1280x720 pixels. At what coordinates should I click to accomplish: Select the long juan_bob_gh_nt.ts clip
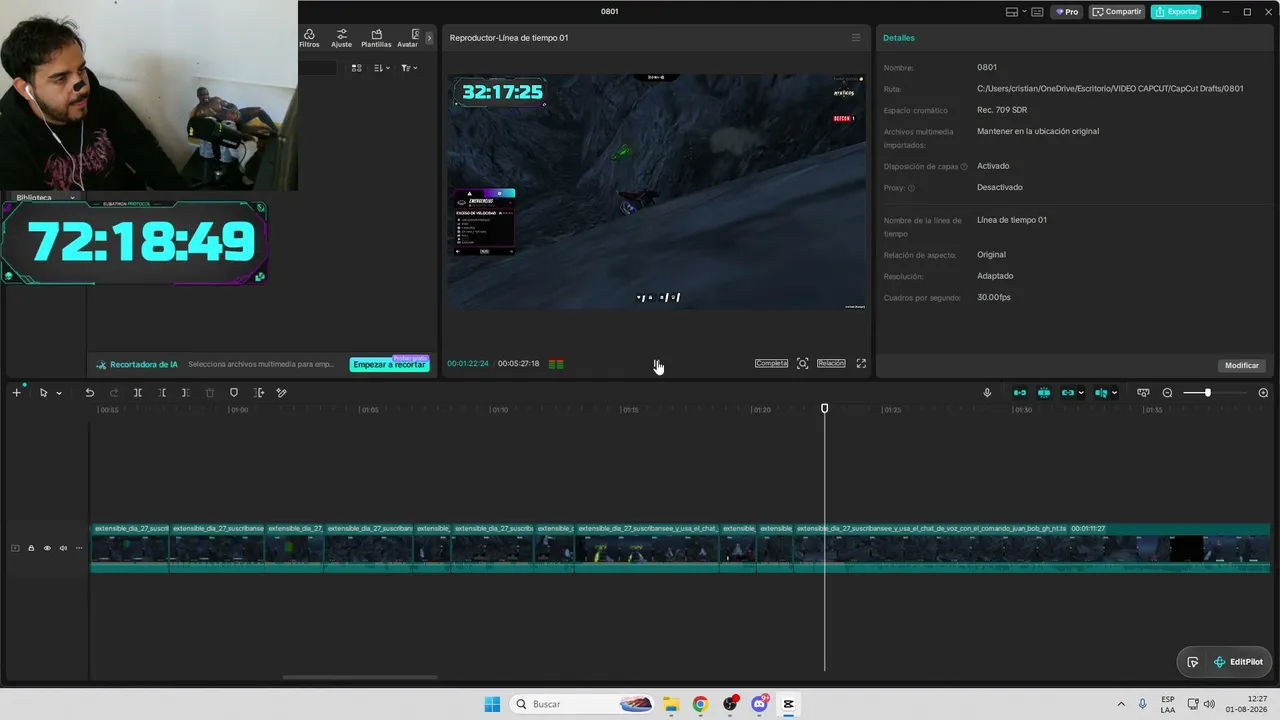click(1031, 548)
